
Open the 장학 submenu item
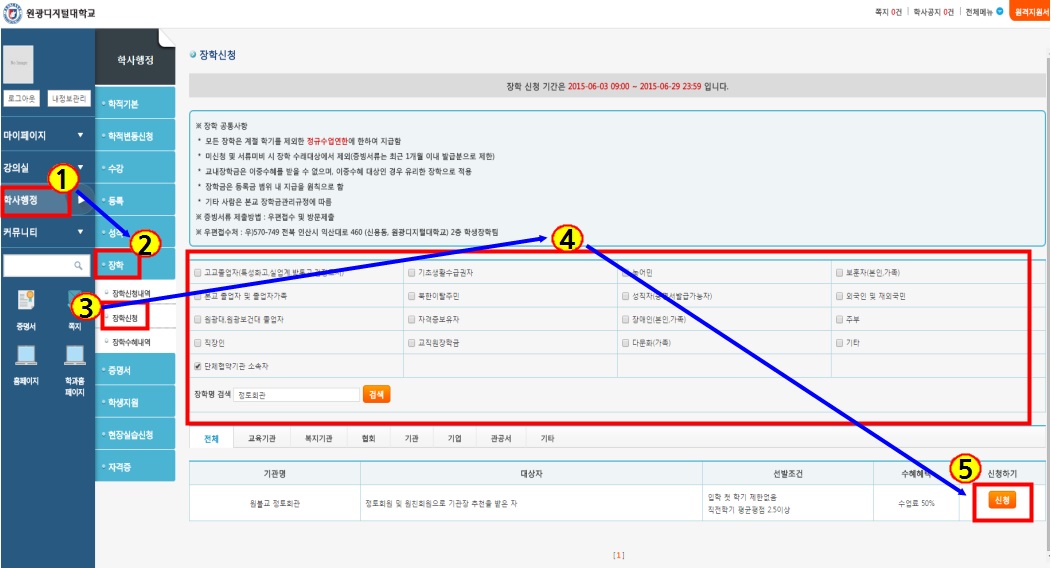(x=135, y=265)
